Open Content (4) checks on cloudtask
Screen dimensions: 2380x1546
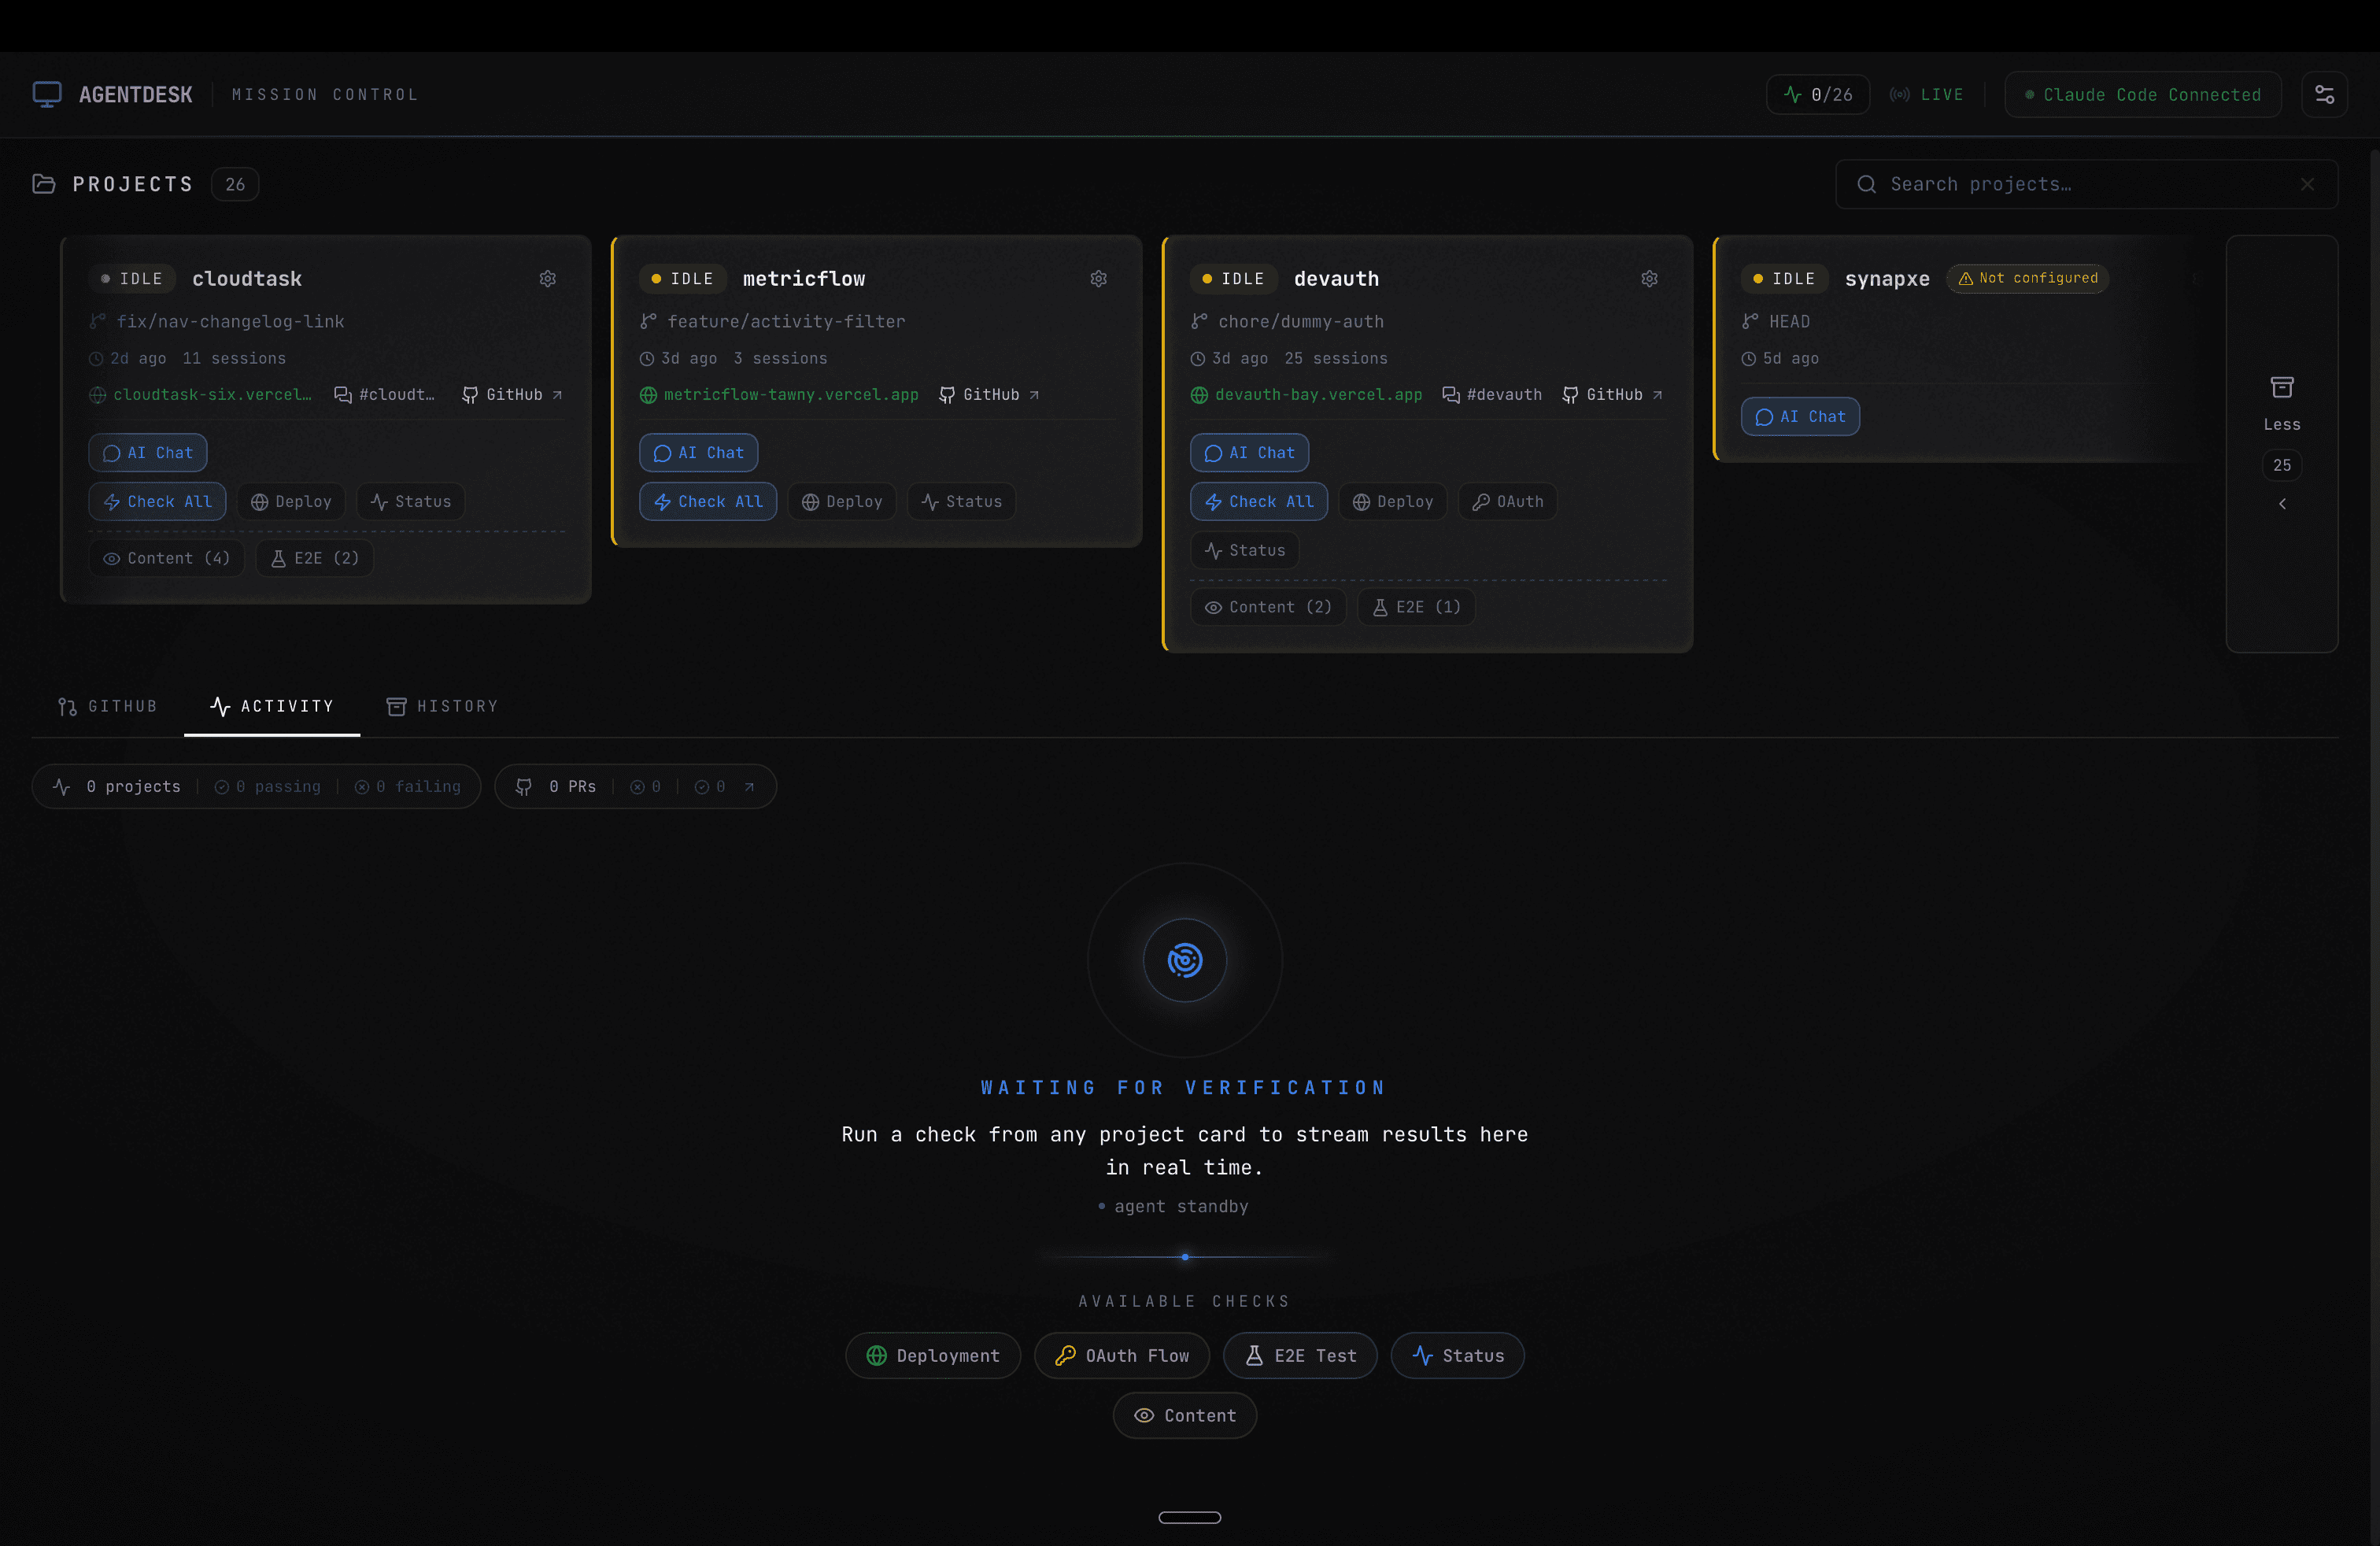(x=167, y=558)
